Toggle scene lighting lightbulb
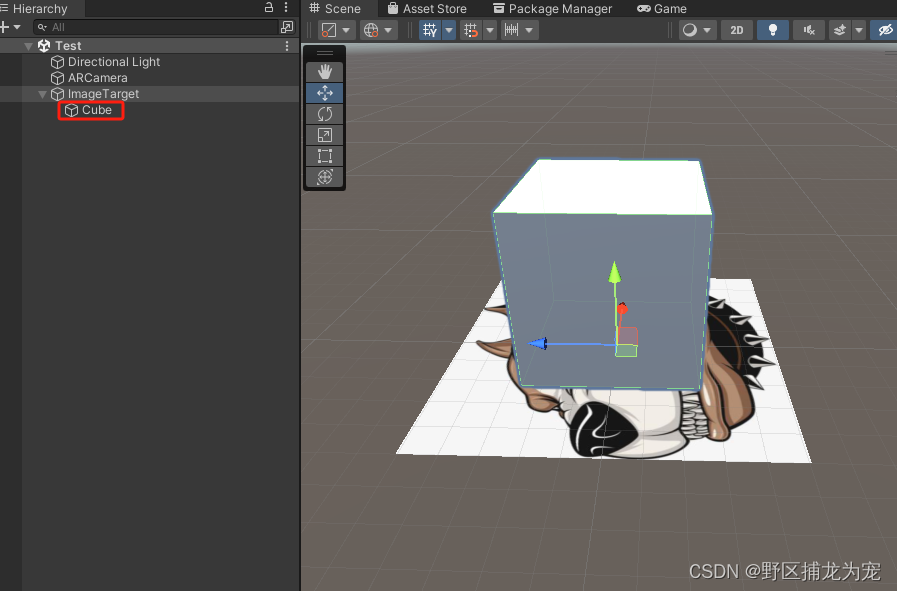897x591 pixels. click(x=772, y=30)
